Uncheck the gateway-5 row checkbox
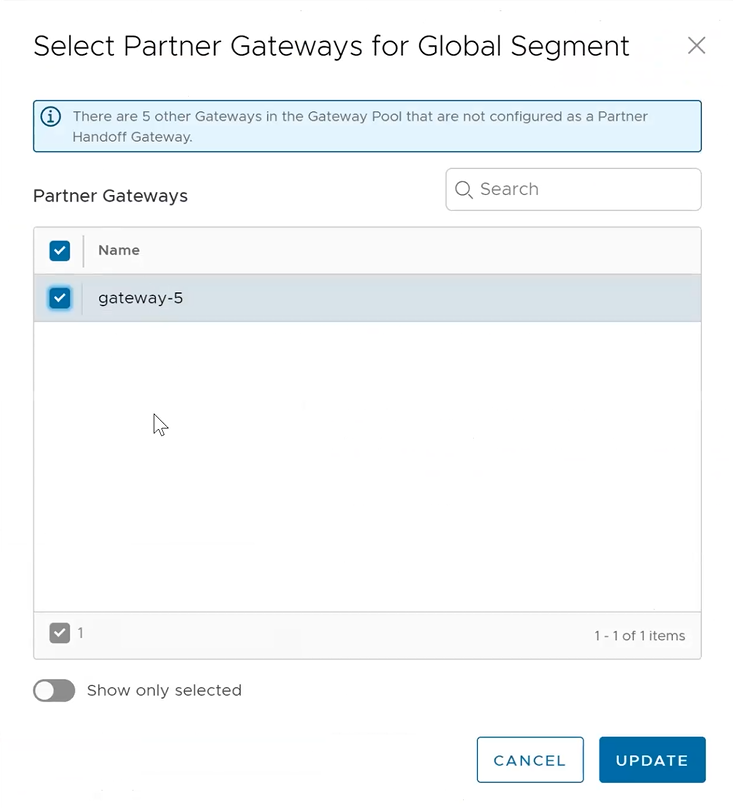 (59, 298)
